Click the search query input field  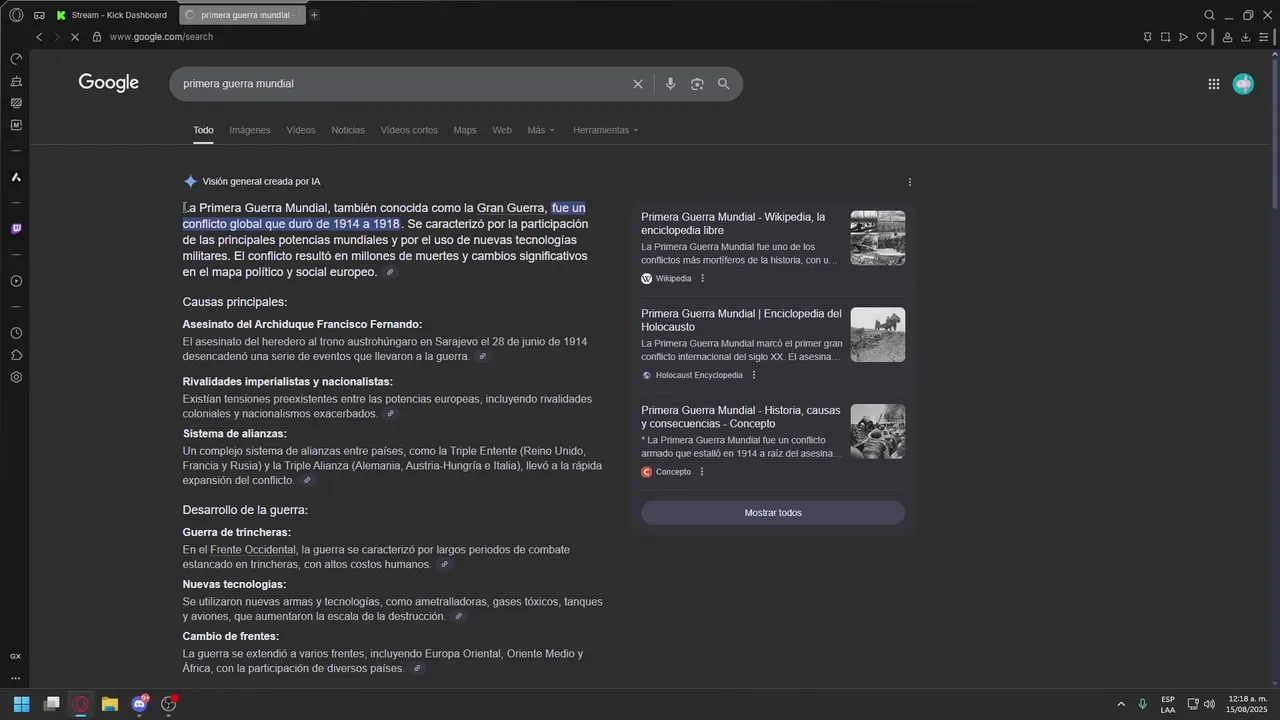(x=400, y=84)
